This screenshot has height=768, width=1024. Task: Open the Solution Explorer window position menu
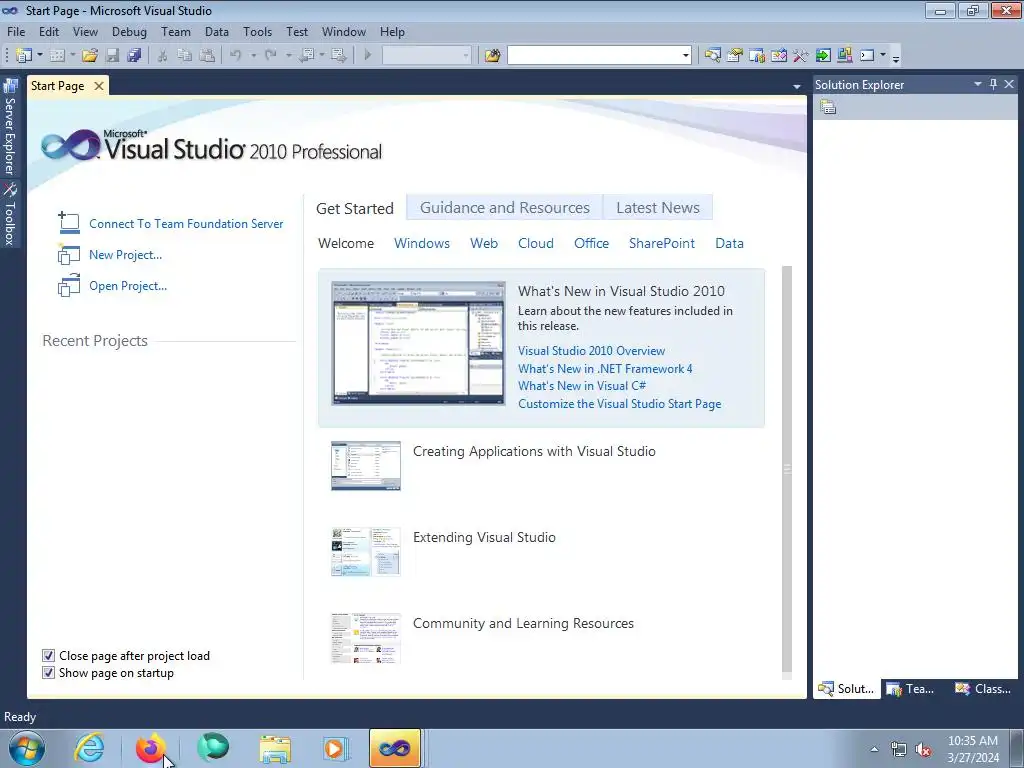tap(978, 84)
